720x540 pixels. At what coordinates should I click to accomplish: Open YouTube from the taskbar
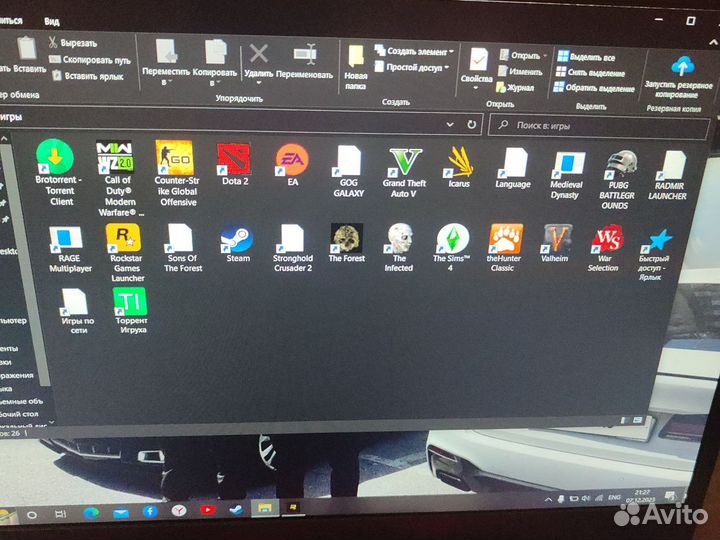[208, 510]
